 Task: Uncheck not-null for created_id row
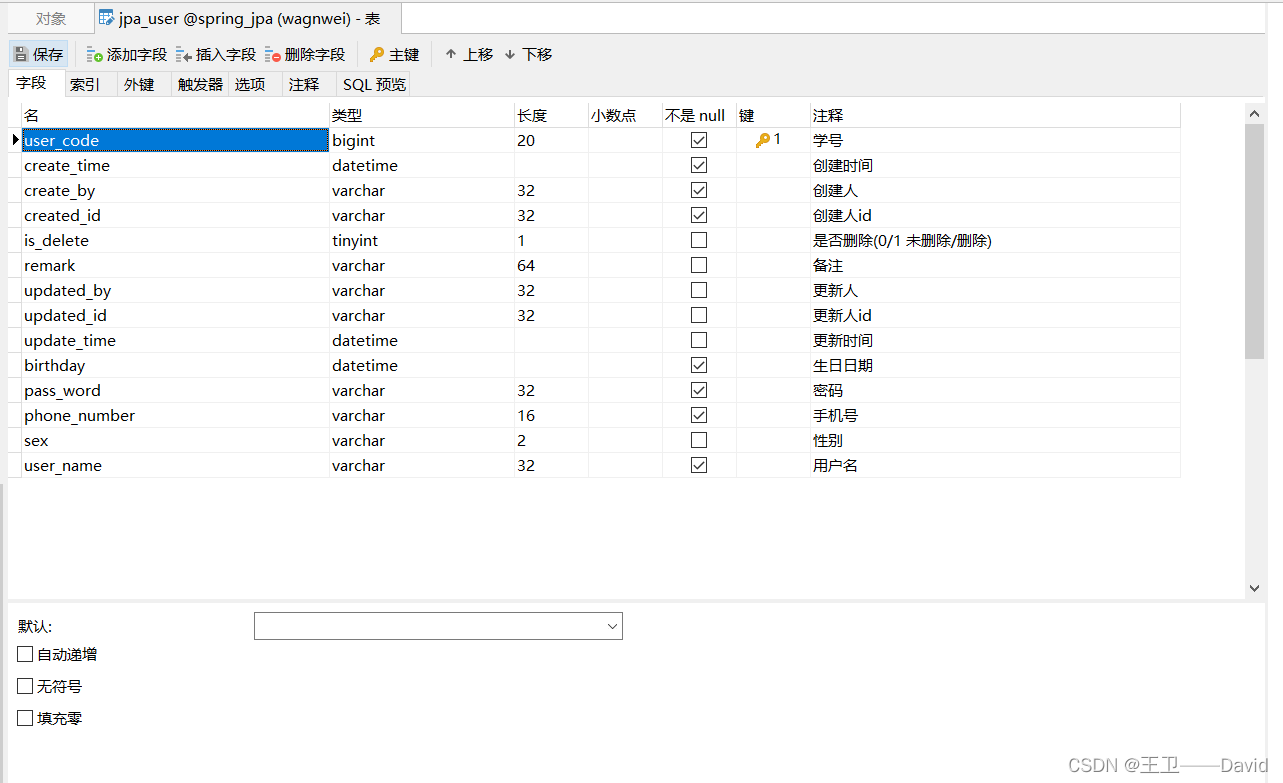[699, 215]
